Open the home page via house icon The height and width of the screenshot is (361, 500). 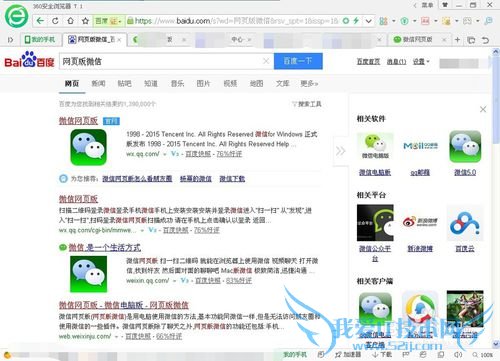[70, 21]
